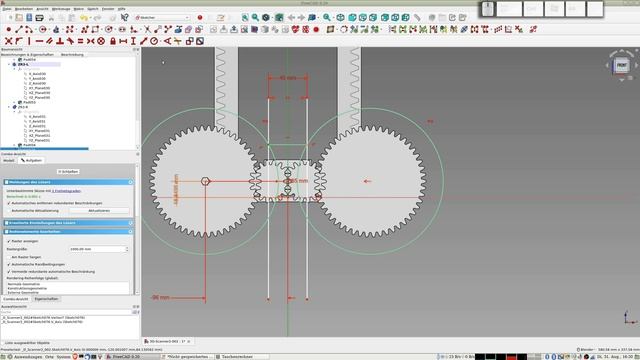Switch to isometric view icon

(340, 18)
